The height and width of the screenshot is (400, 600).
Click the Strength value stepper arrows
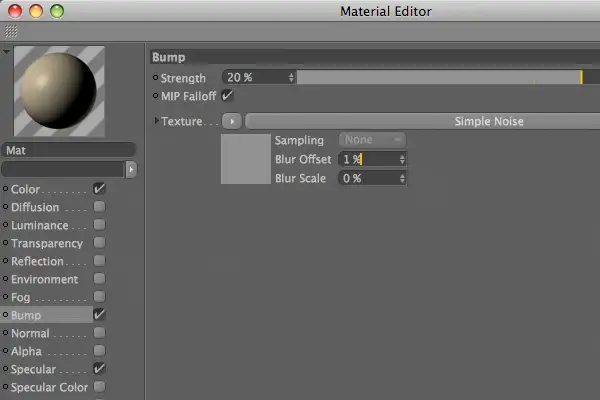[x=291, y=78]
